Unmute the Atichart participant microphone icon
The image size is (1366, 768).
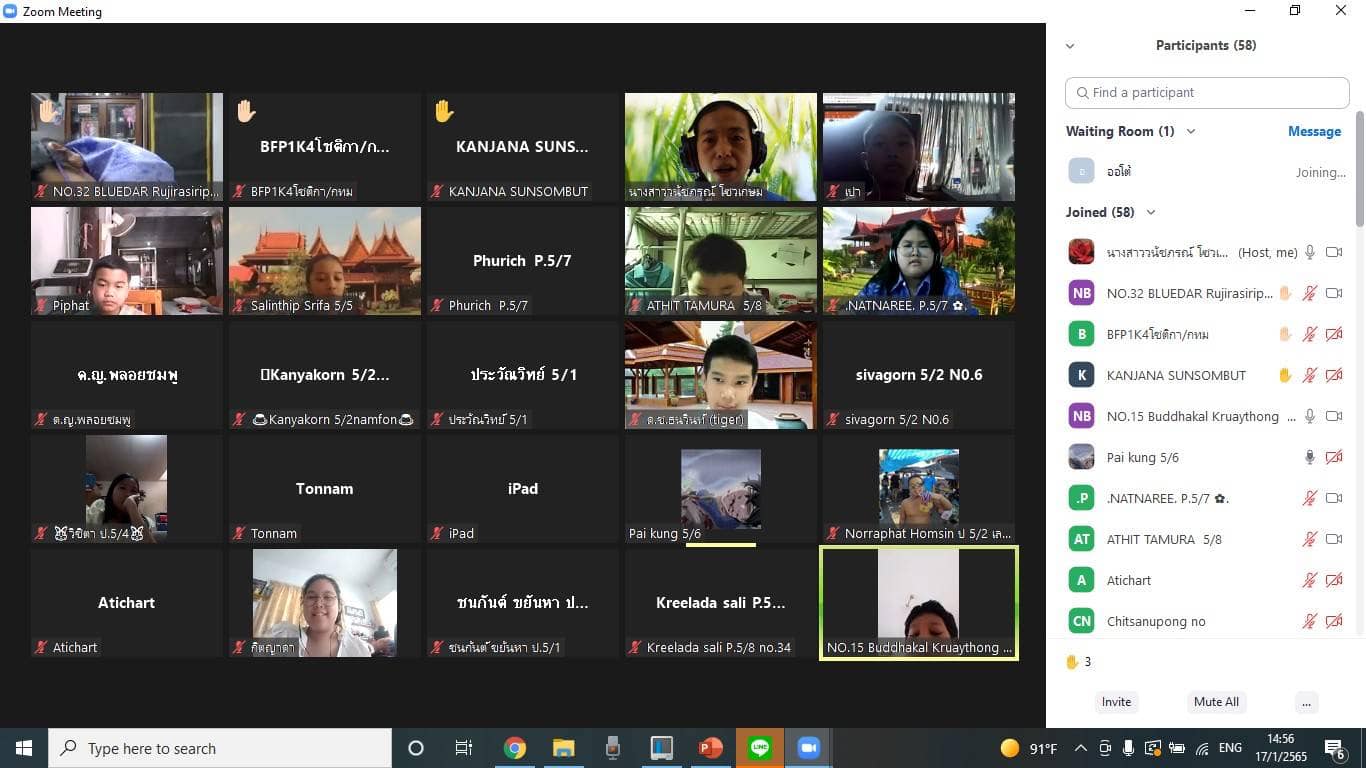click(1310, 580)
